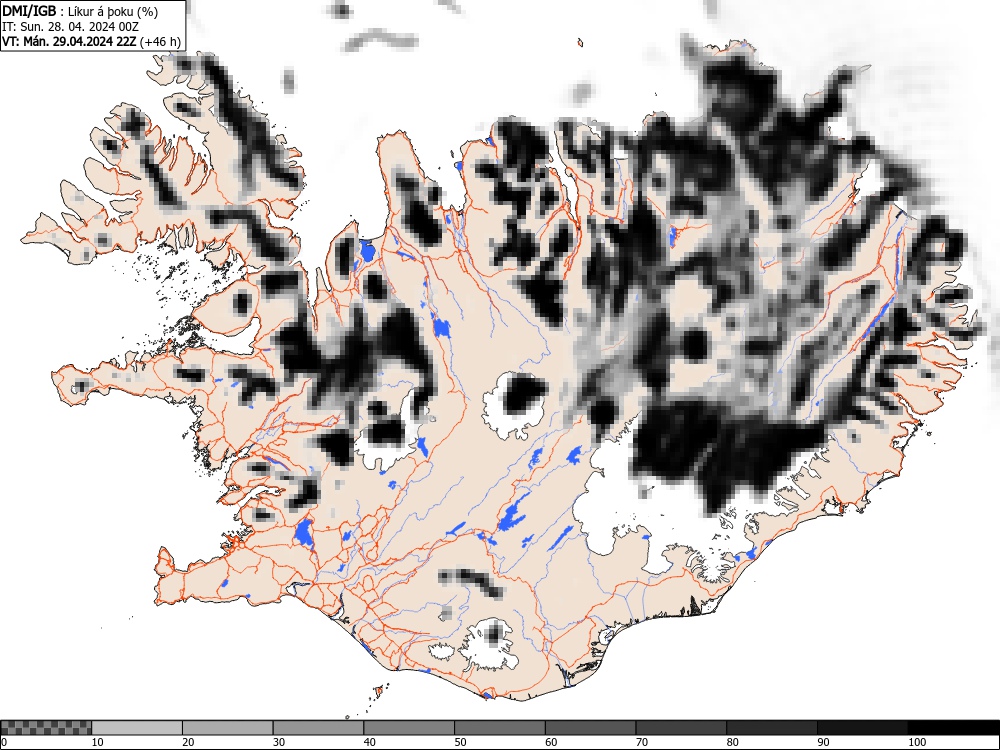Click the 70–80 percent legend swatch
This screenshot has width=1000, height=750.
click(680, 728)
